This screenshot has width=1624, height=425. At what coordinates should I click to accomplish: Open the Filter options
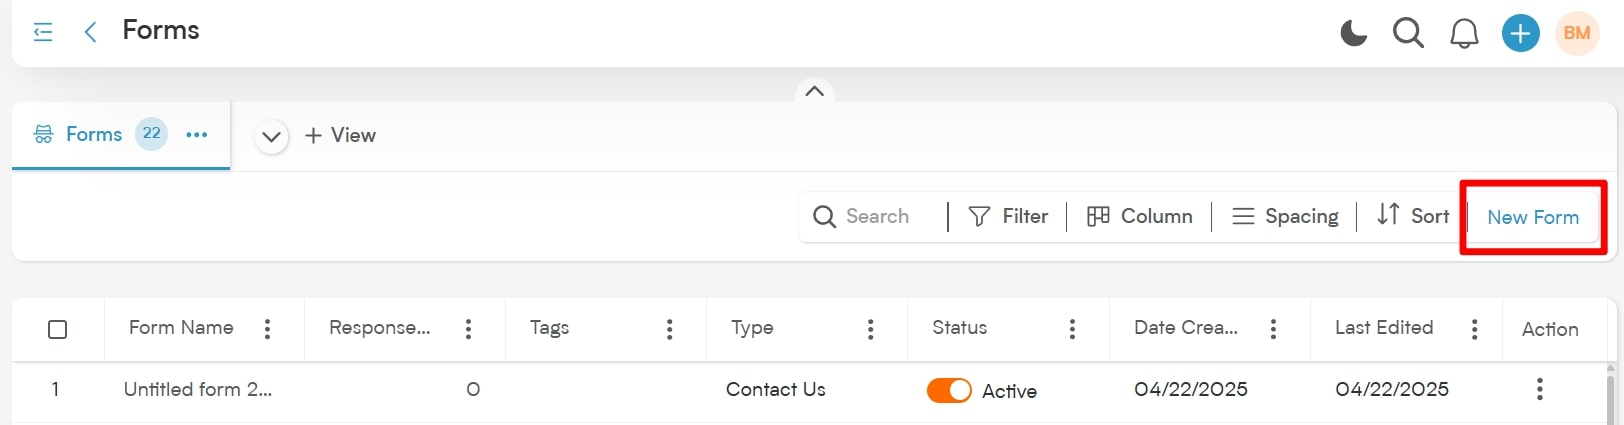click(1008, 216)
